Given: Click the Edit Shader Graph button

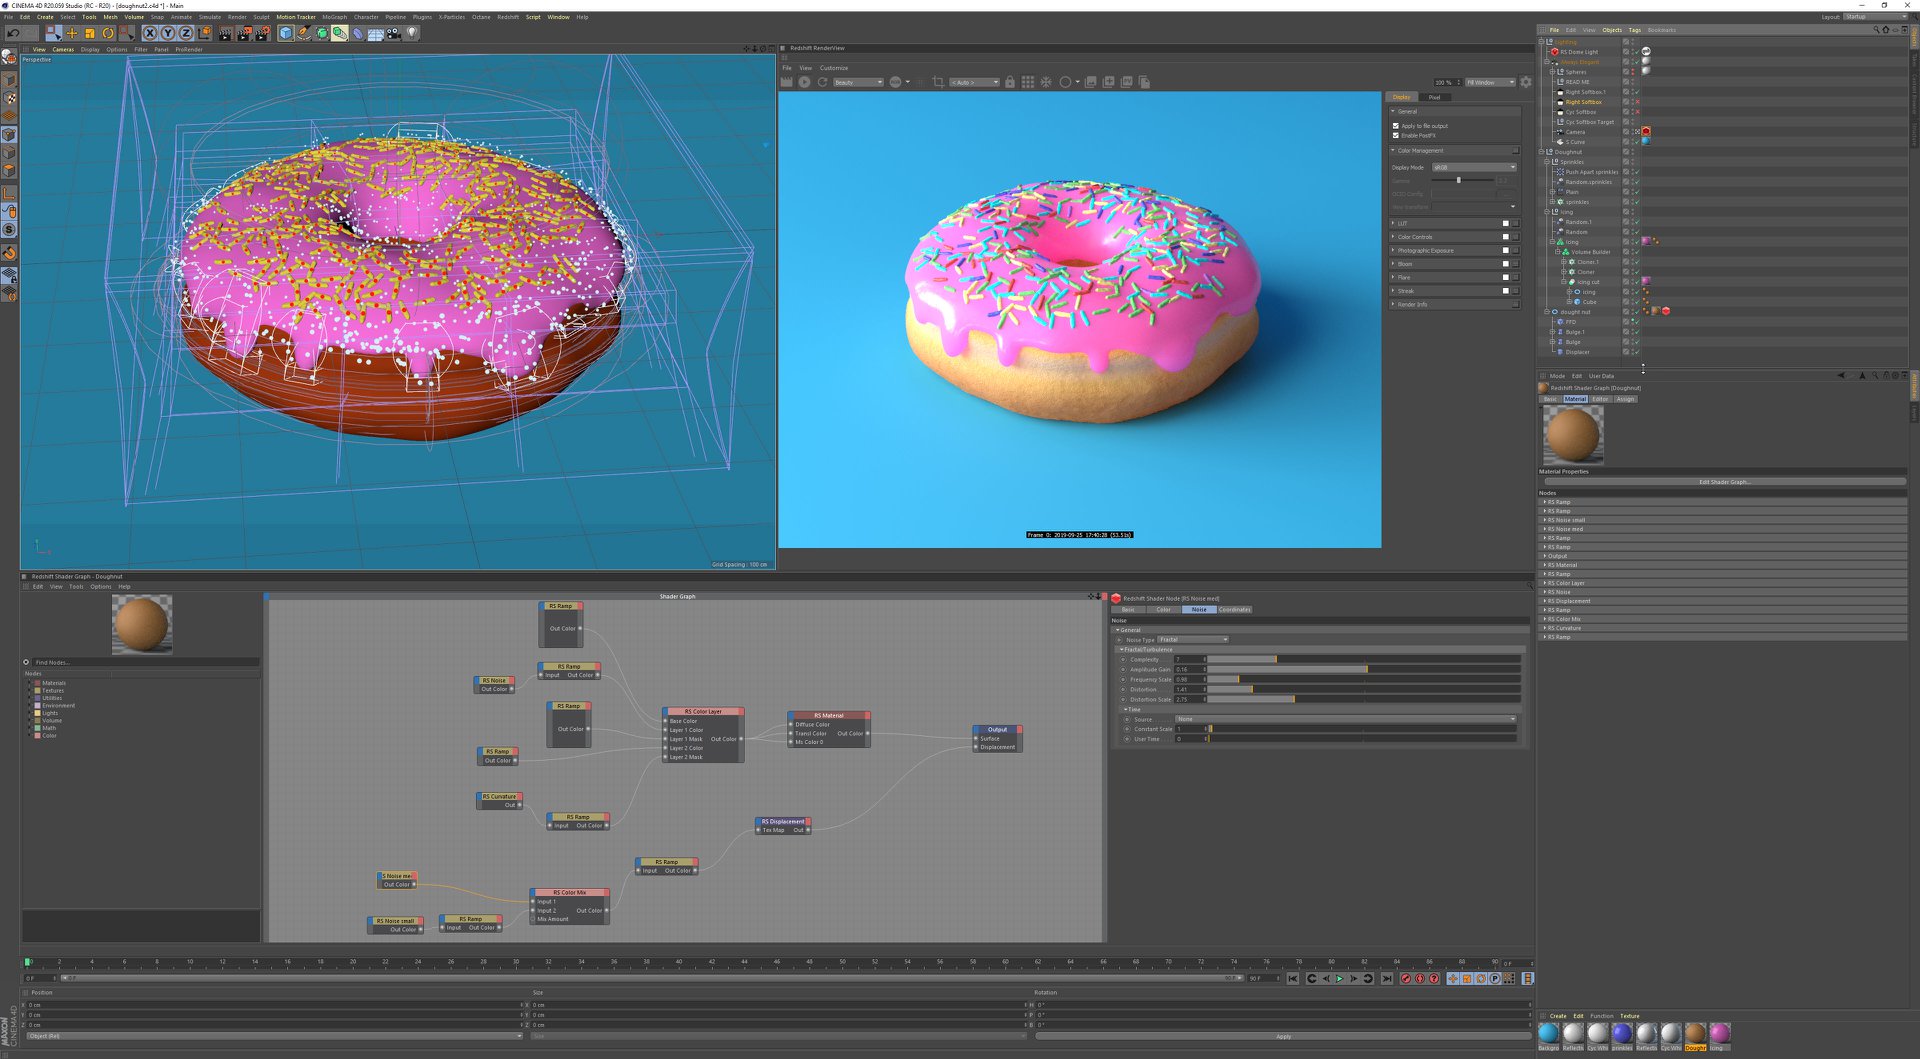Looking at the screenshot, I should click(x=1724, y=482).
